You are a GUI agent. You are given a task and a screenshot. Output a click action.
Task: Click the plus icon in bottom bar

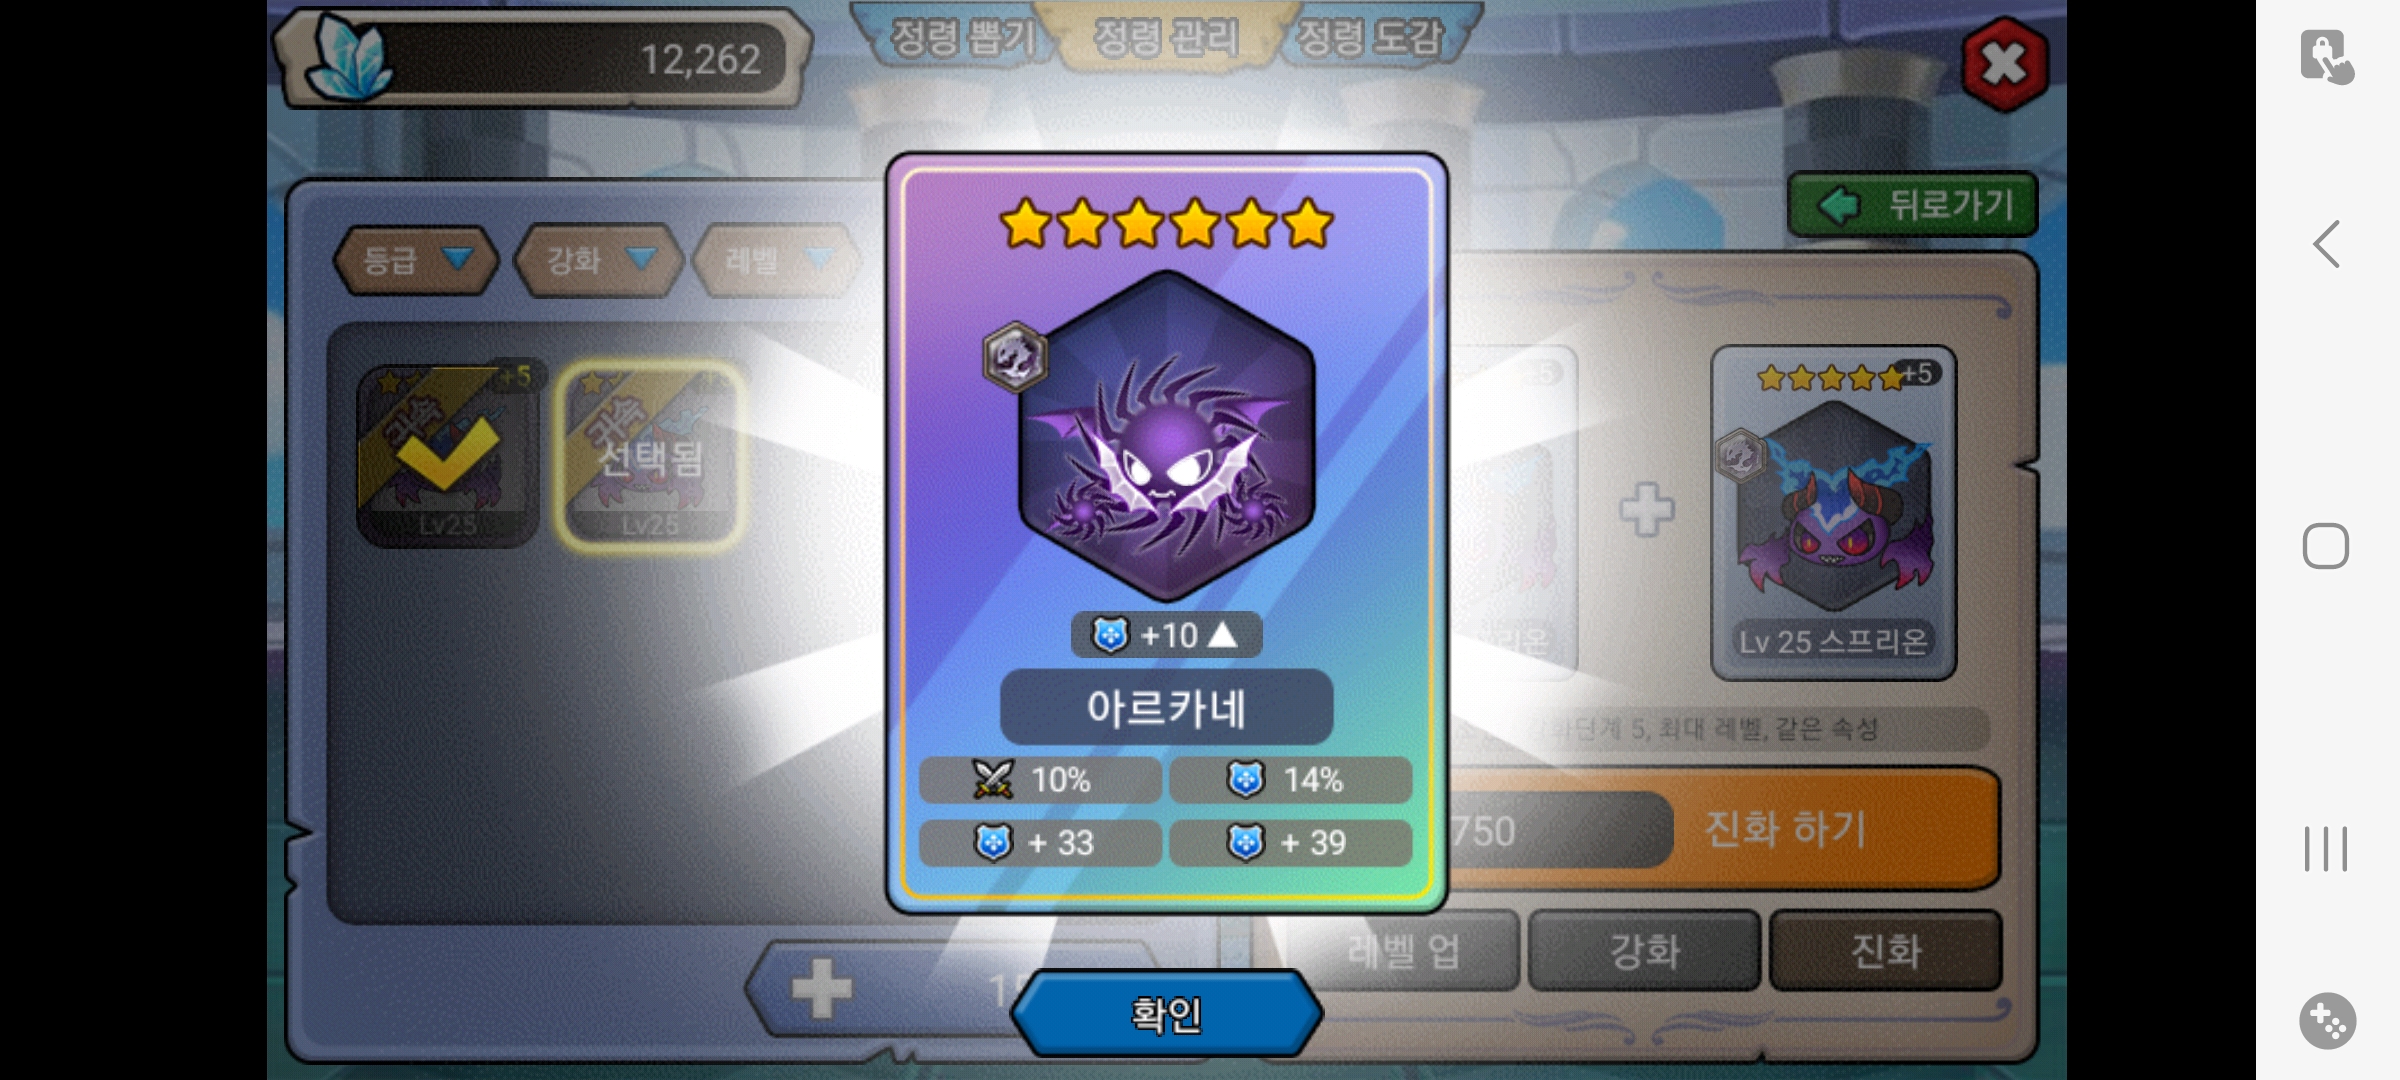[x=821, y=989]
